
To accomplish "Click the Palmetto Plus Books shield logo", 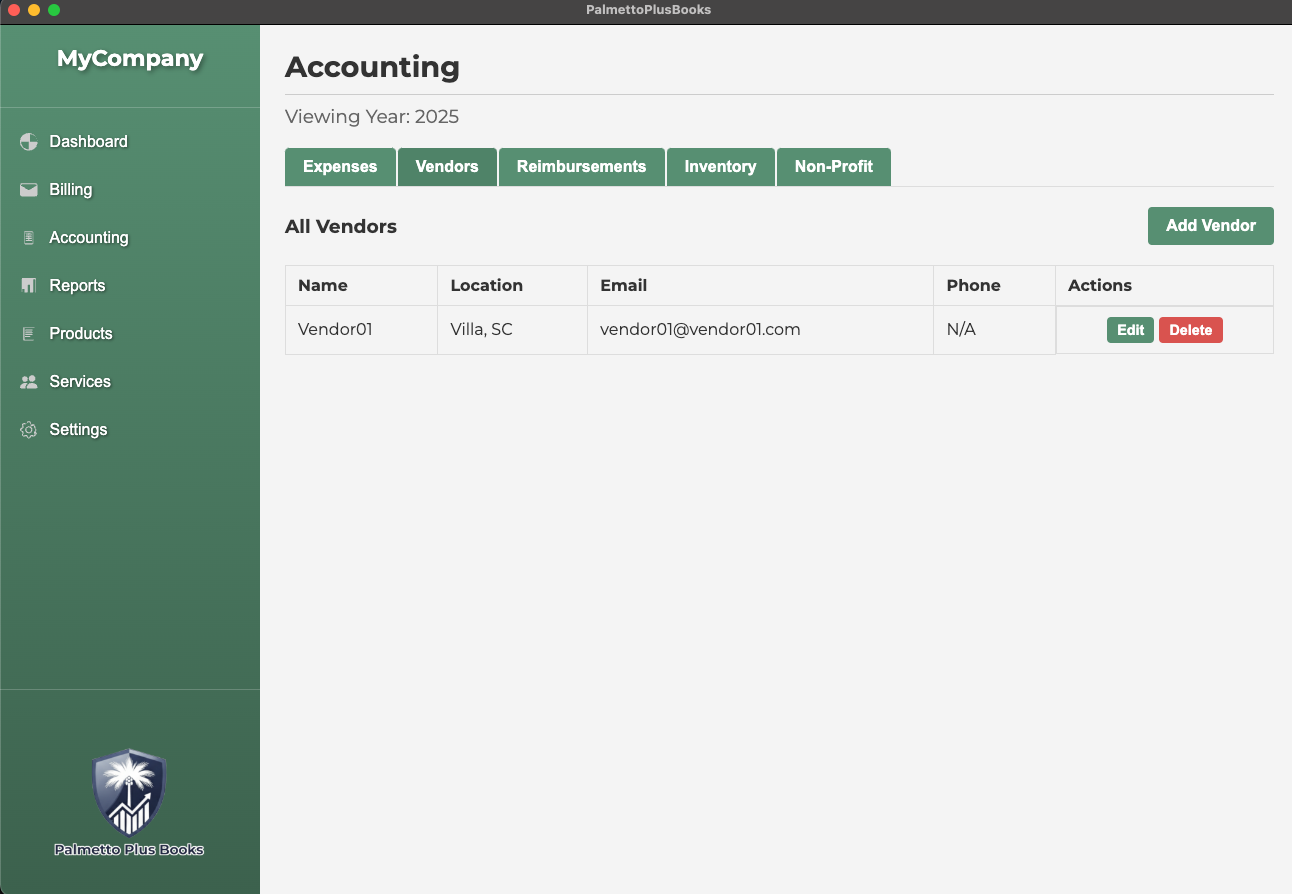I will pos(129,792).
